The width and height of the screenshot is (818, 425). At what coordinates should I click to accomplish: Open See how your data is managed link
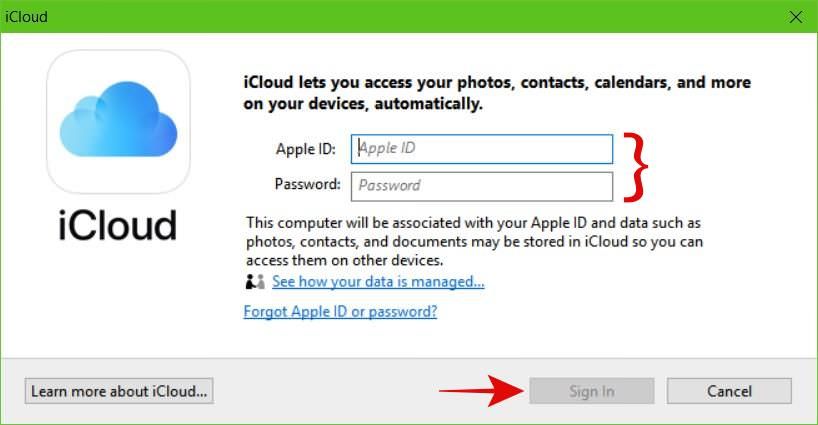point(378,282)
